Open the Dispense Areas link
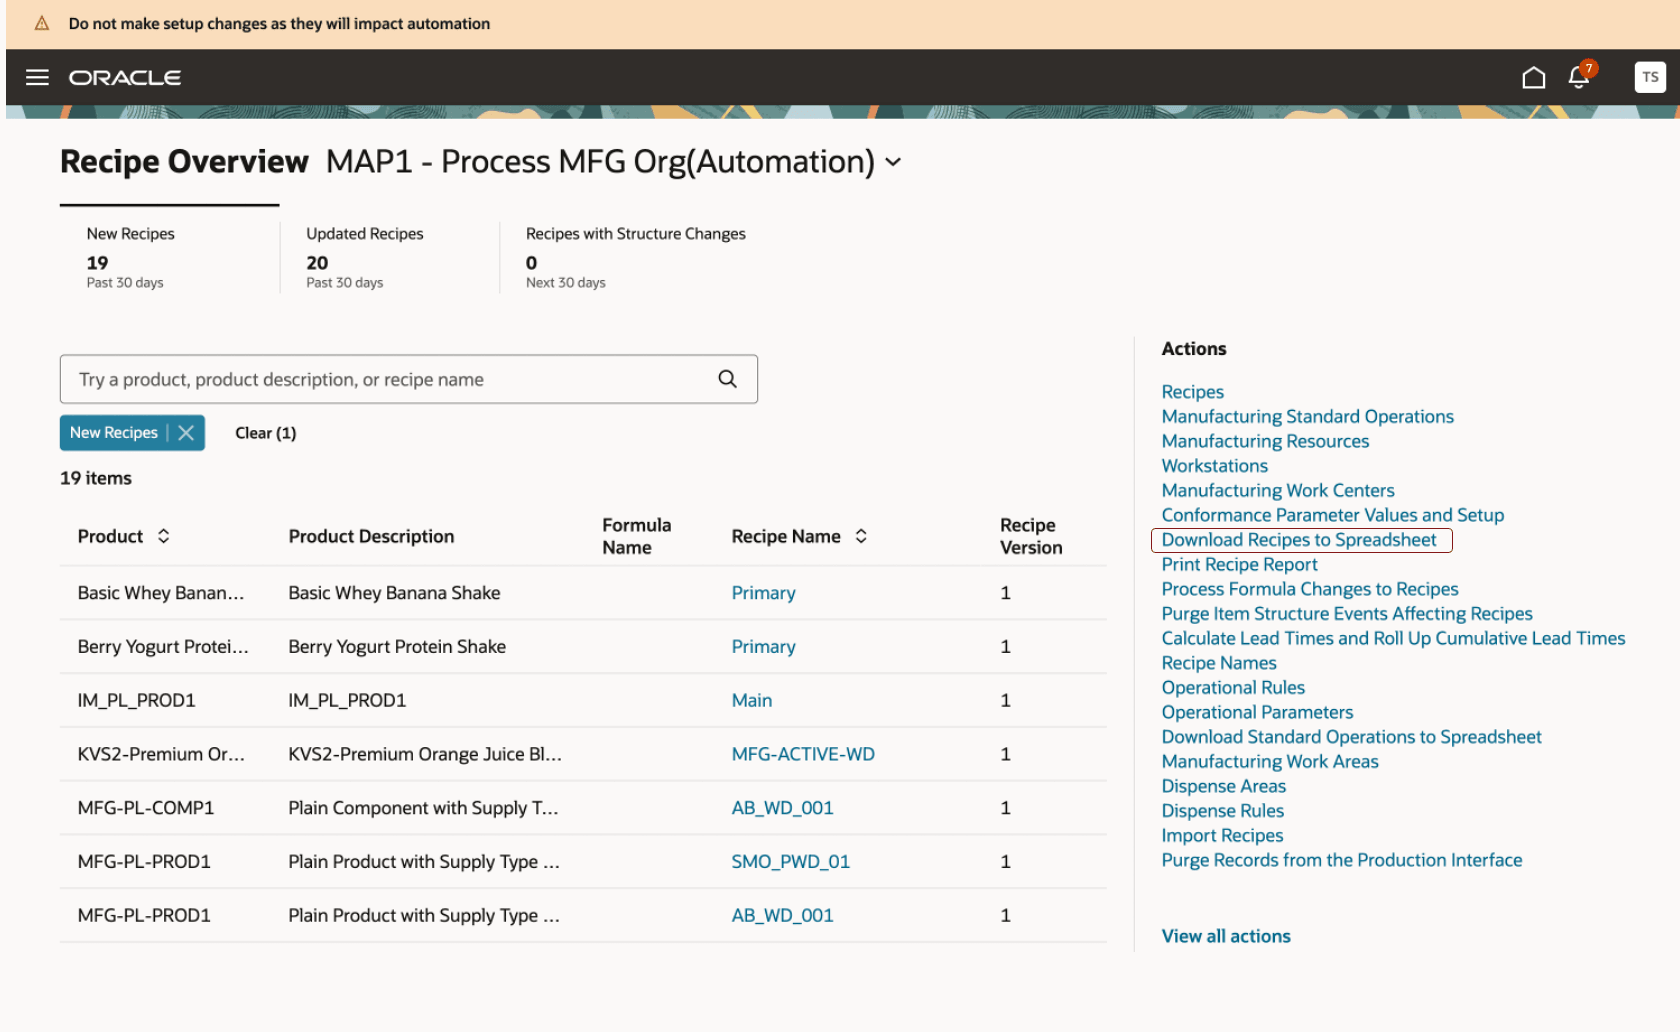The width and height of the screenshot is (1680, 1032). [1223, 786]
